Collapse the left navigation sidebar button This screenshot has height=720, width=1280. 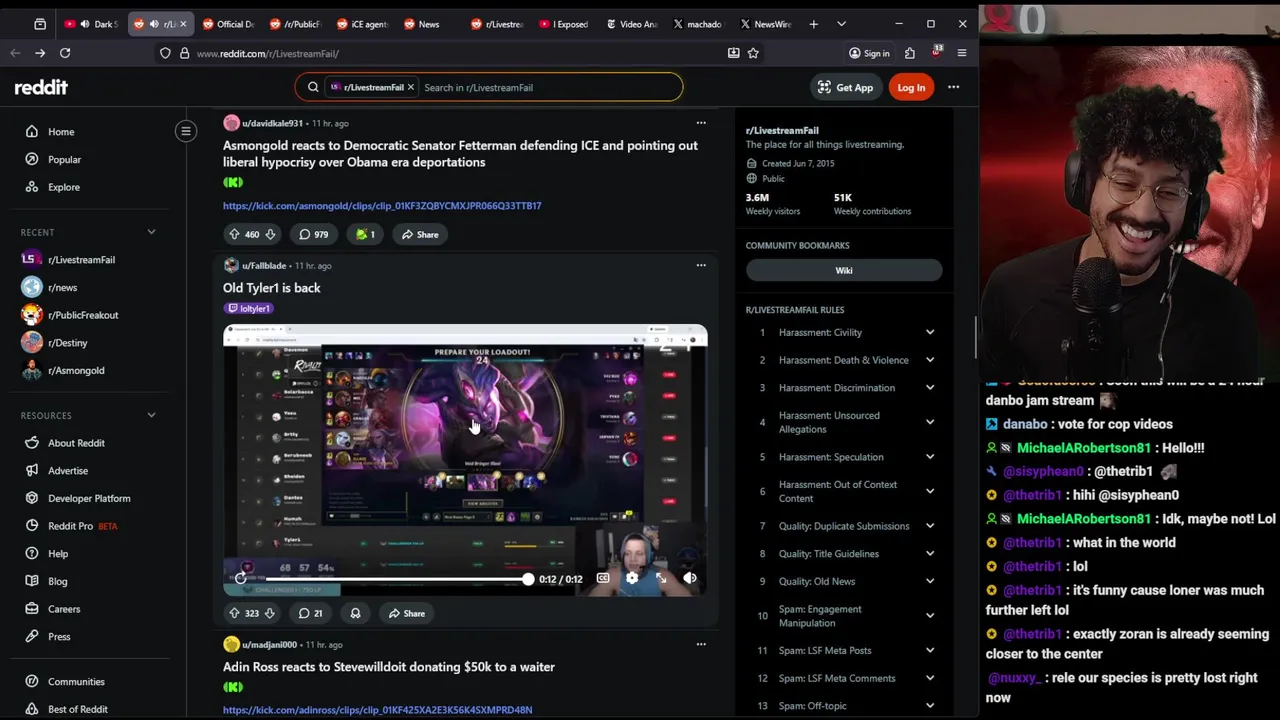click(186, 131)
